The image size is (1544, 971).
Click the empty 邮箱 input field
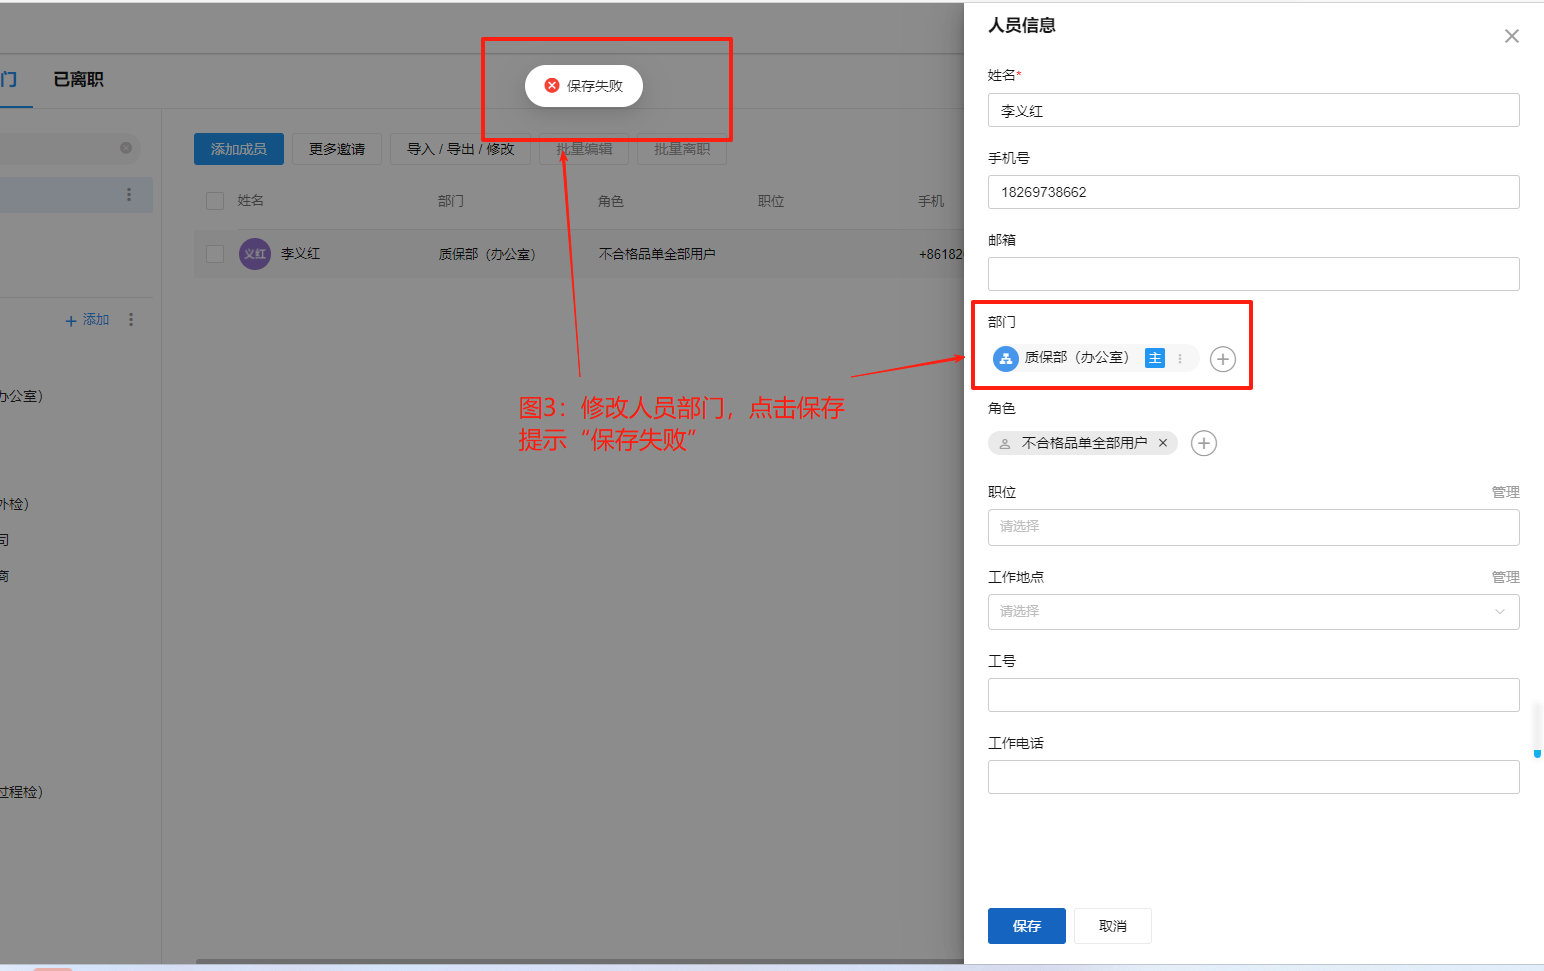[1254, 274]
